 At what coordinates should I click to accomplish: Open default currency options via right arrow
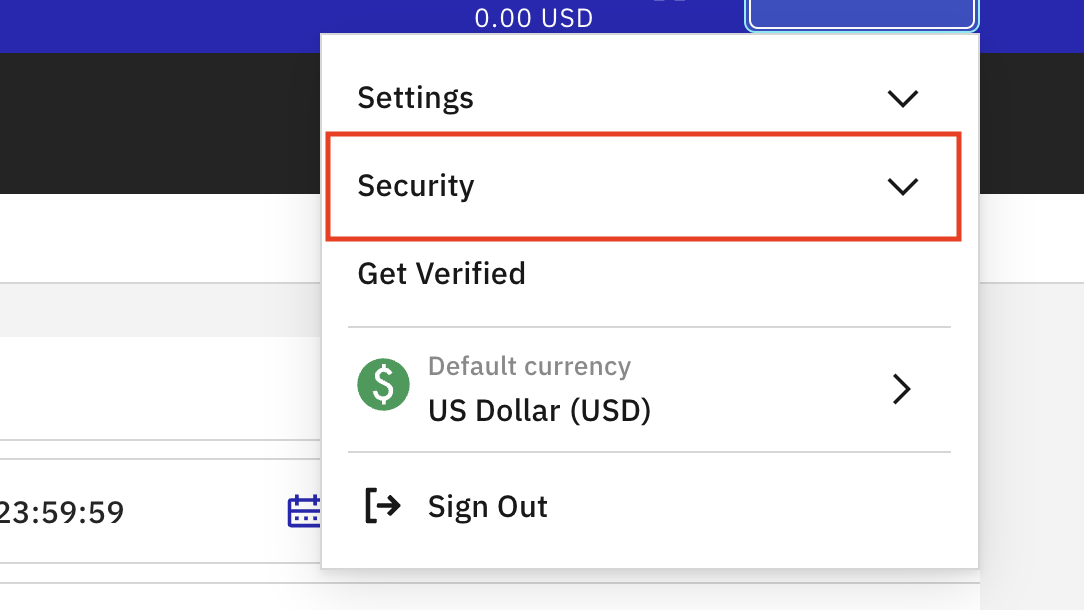901,389
